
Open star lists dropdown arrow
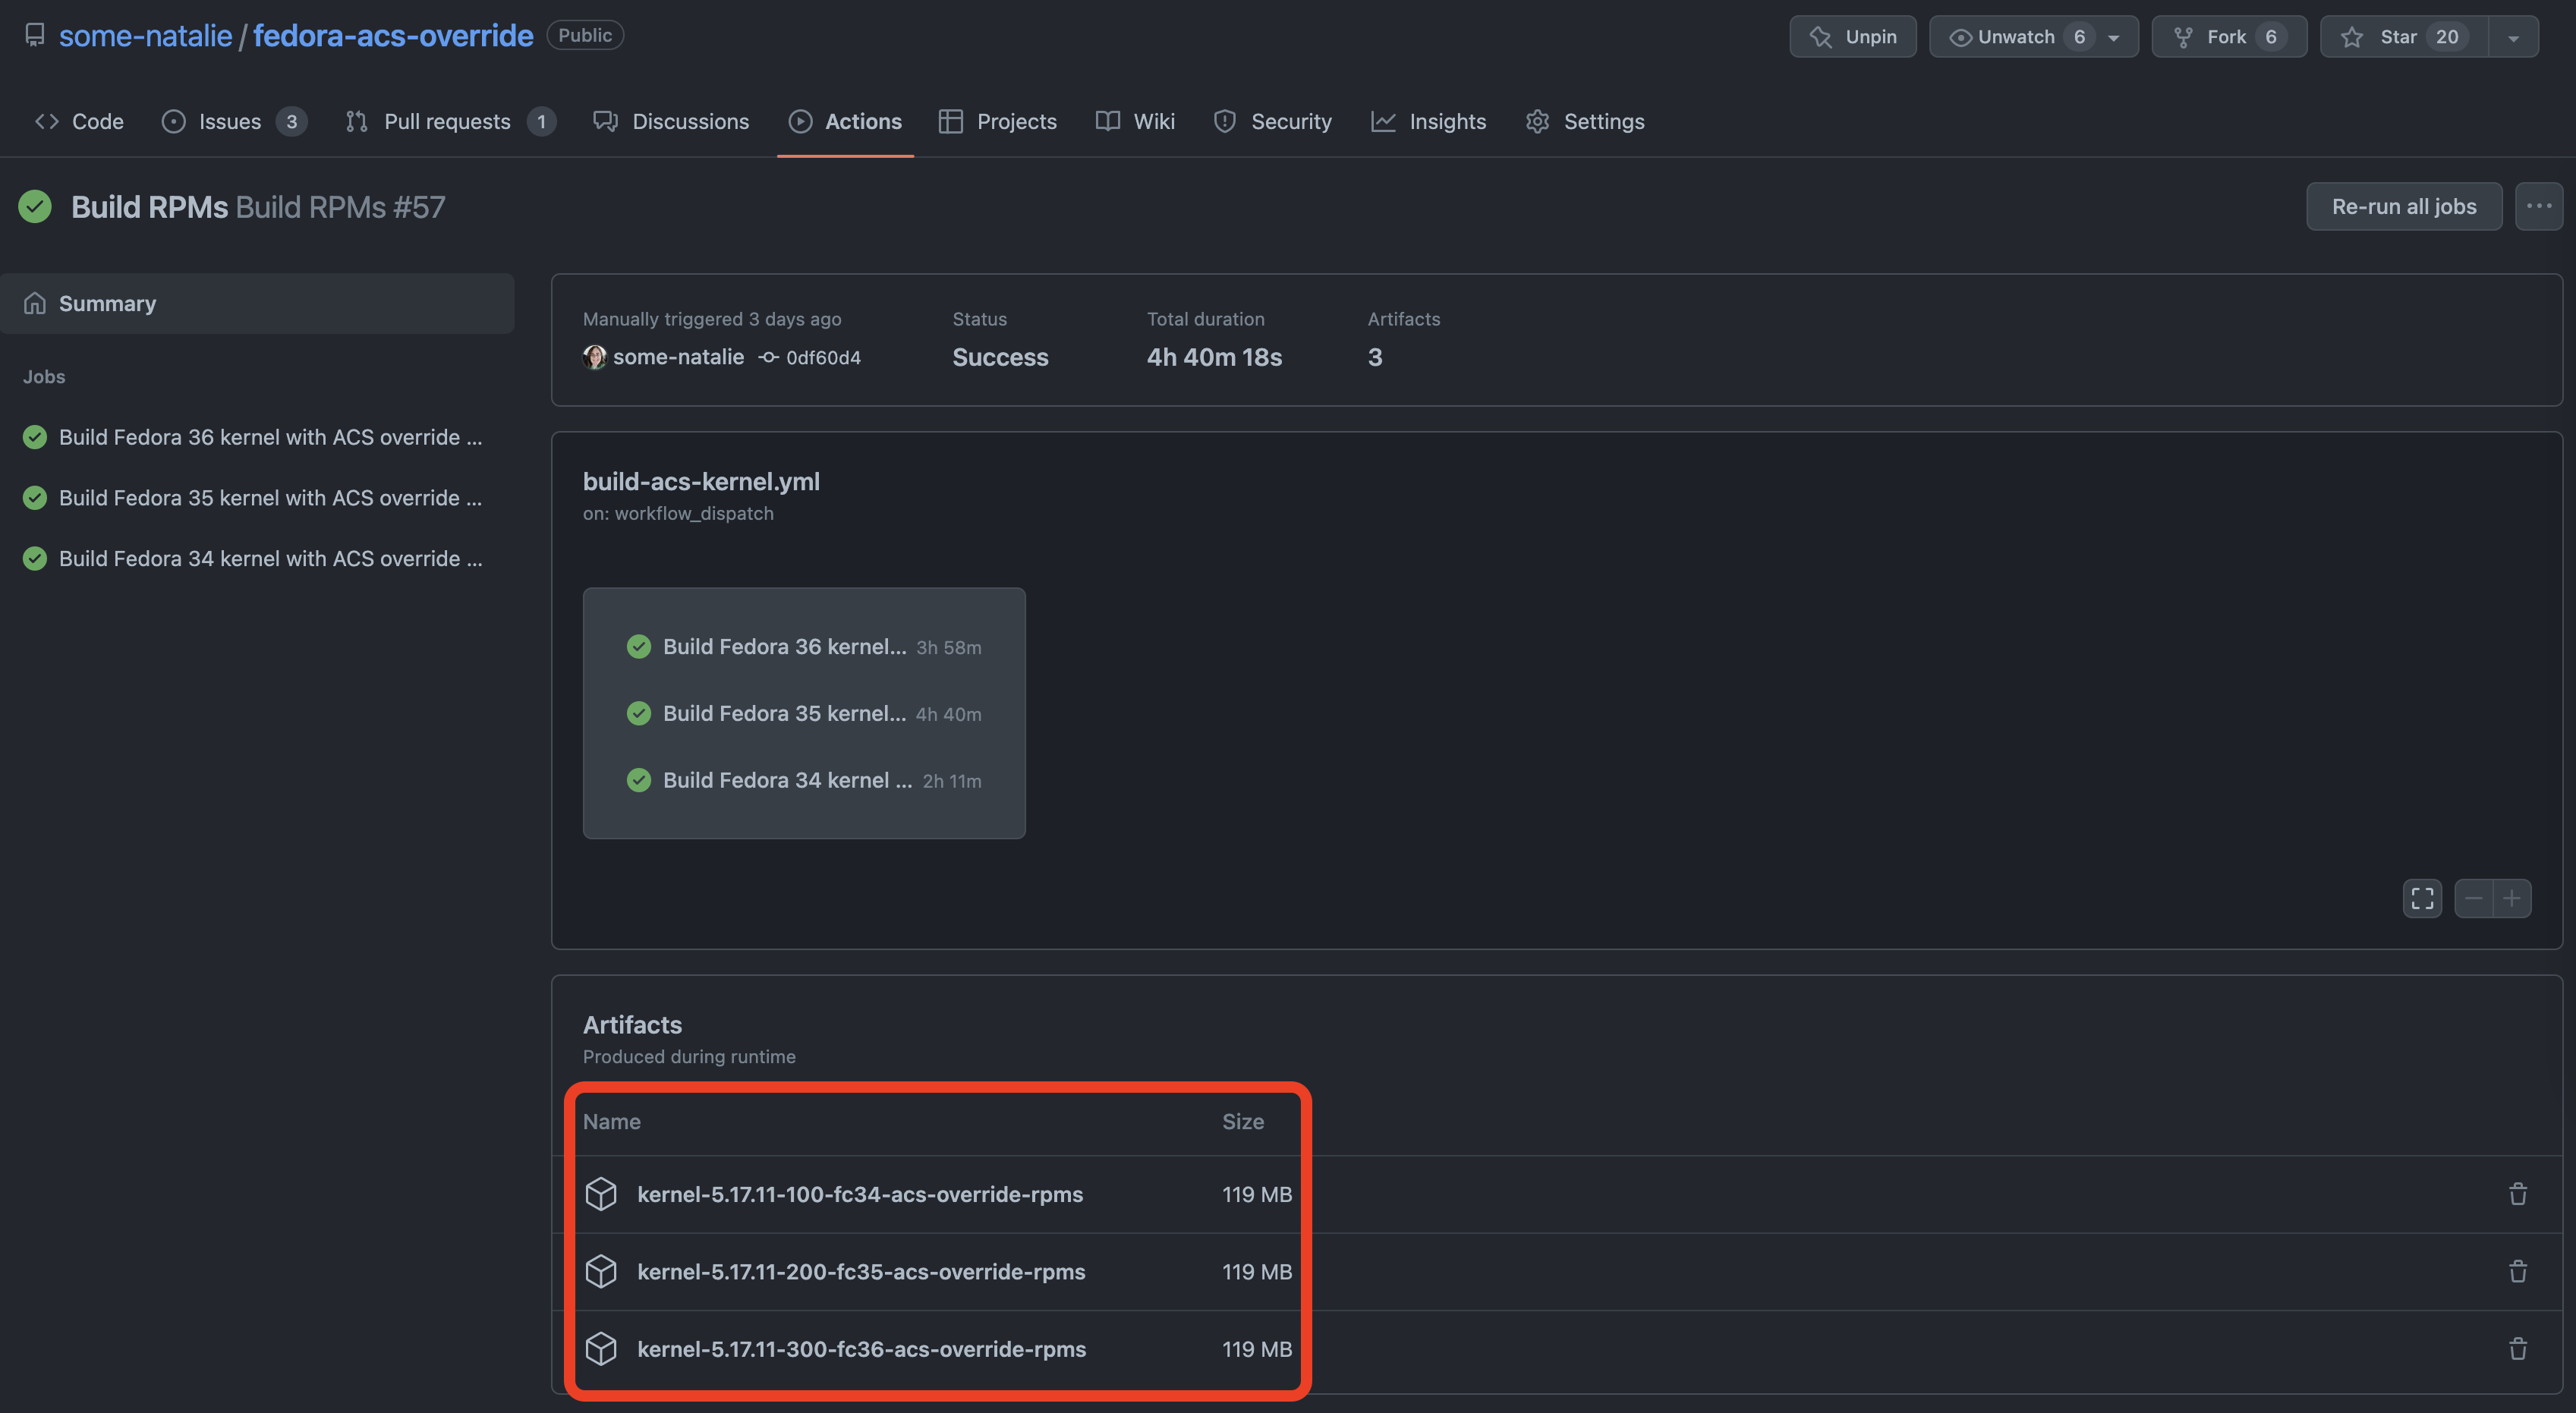2513,37
